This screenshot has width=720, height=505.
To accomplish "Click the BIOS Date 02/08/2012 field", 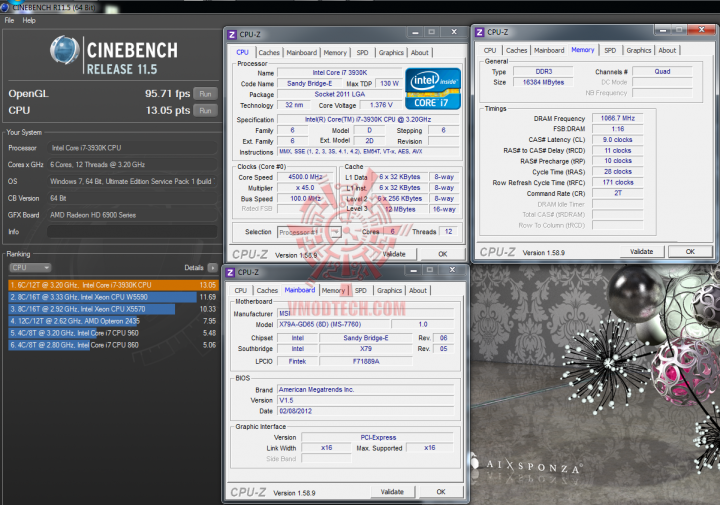I will [x=365, y=411].
